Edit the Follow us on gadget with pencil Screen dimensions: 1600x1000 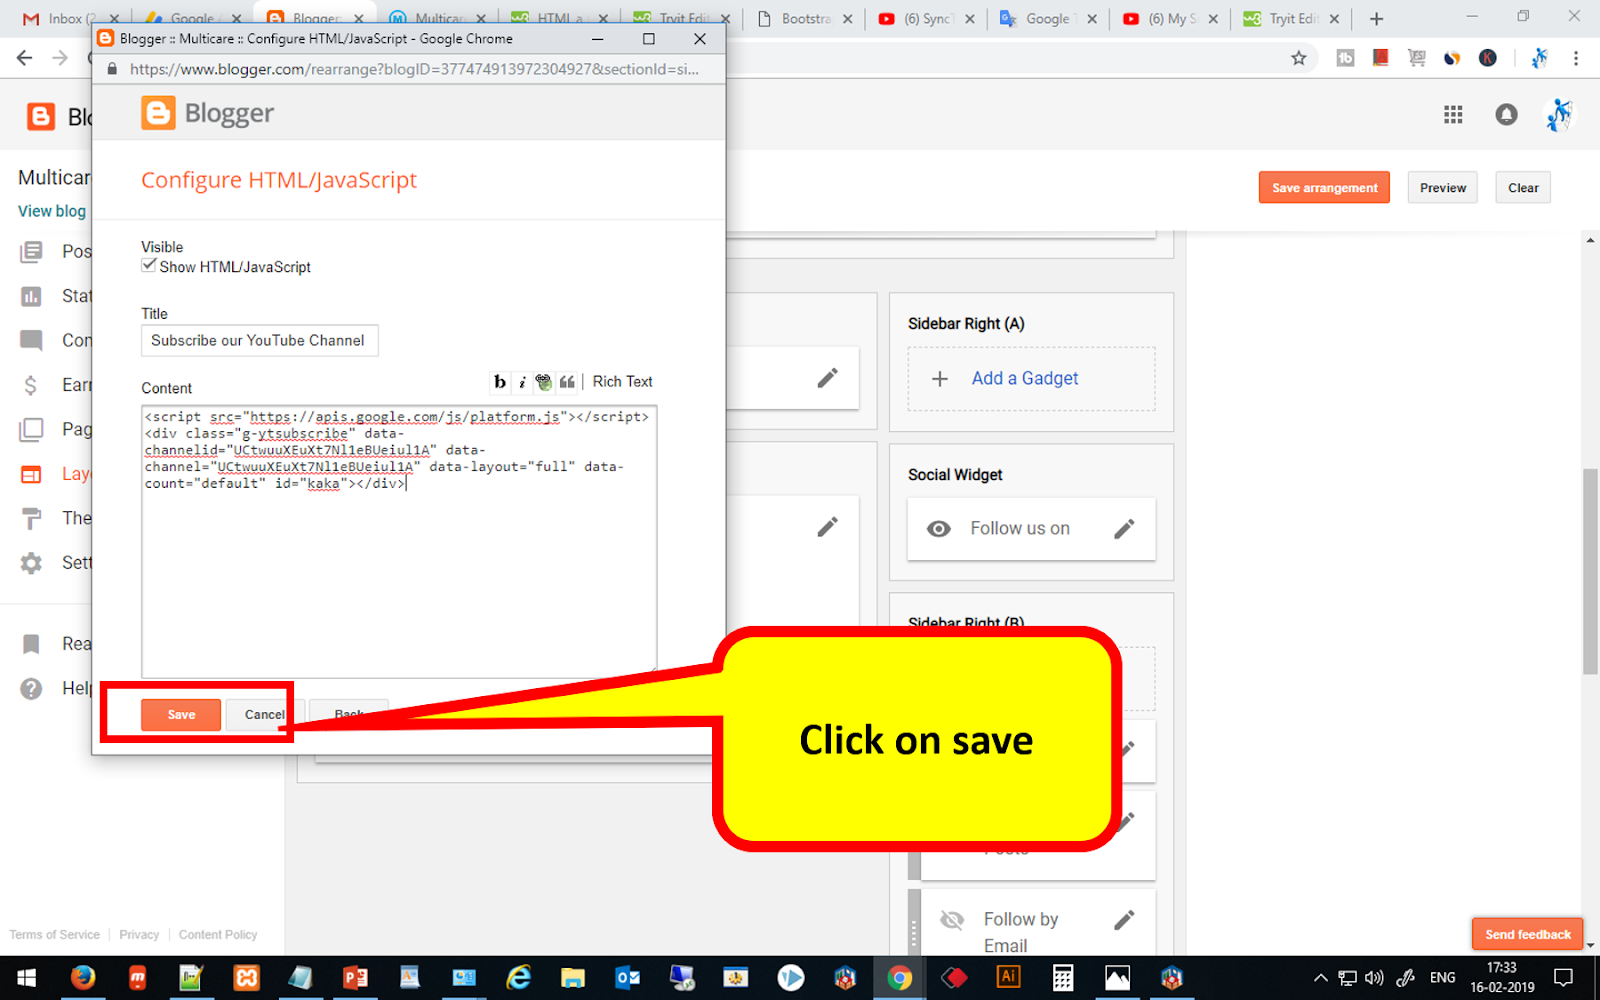pyautogui.click(x=1124, y=528)
